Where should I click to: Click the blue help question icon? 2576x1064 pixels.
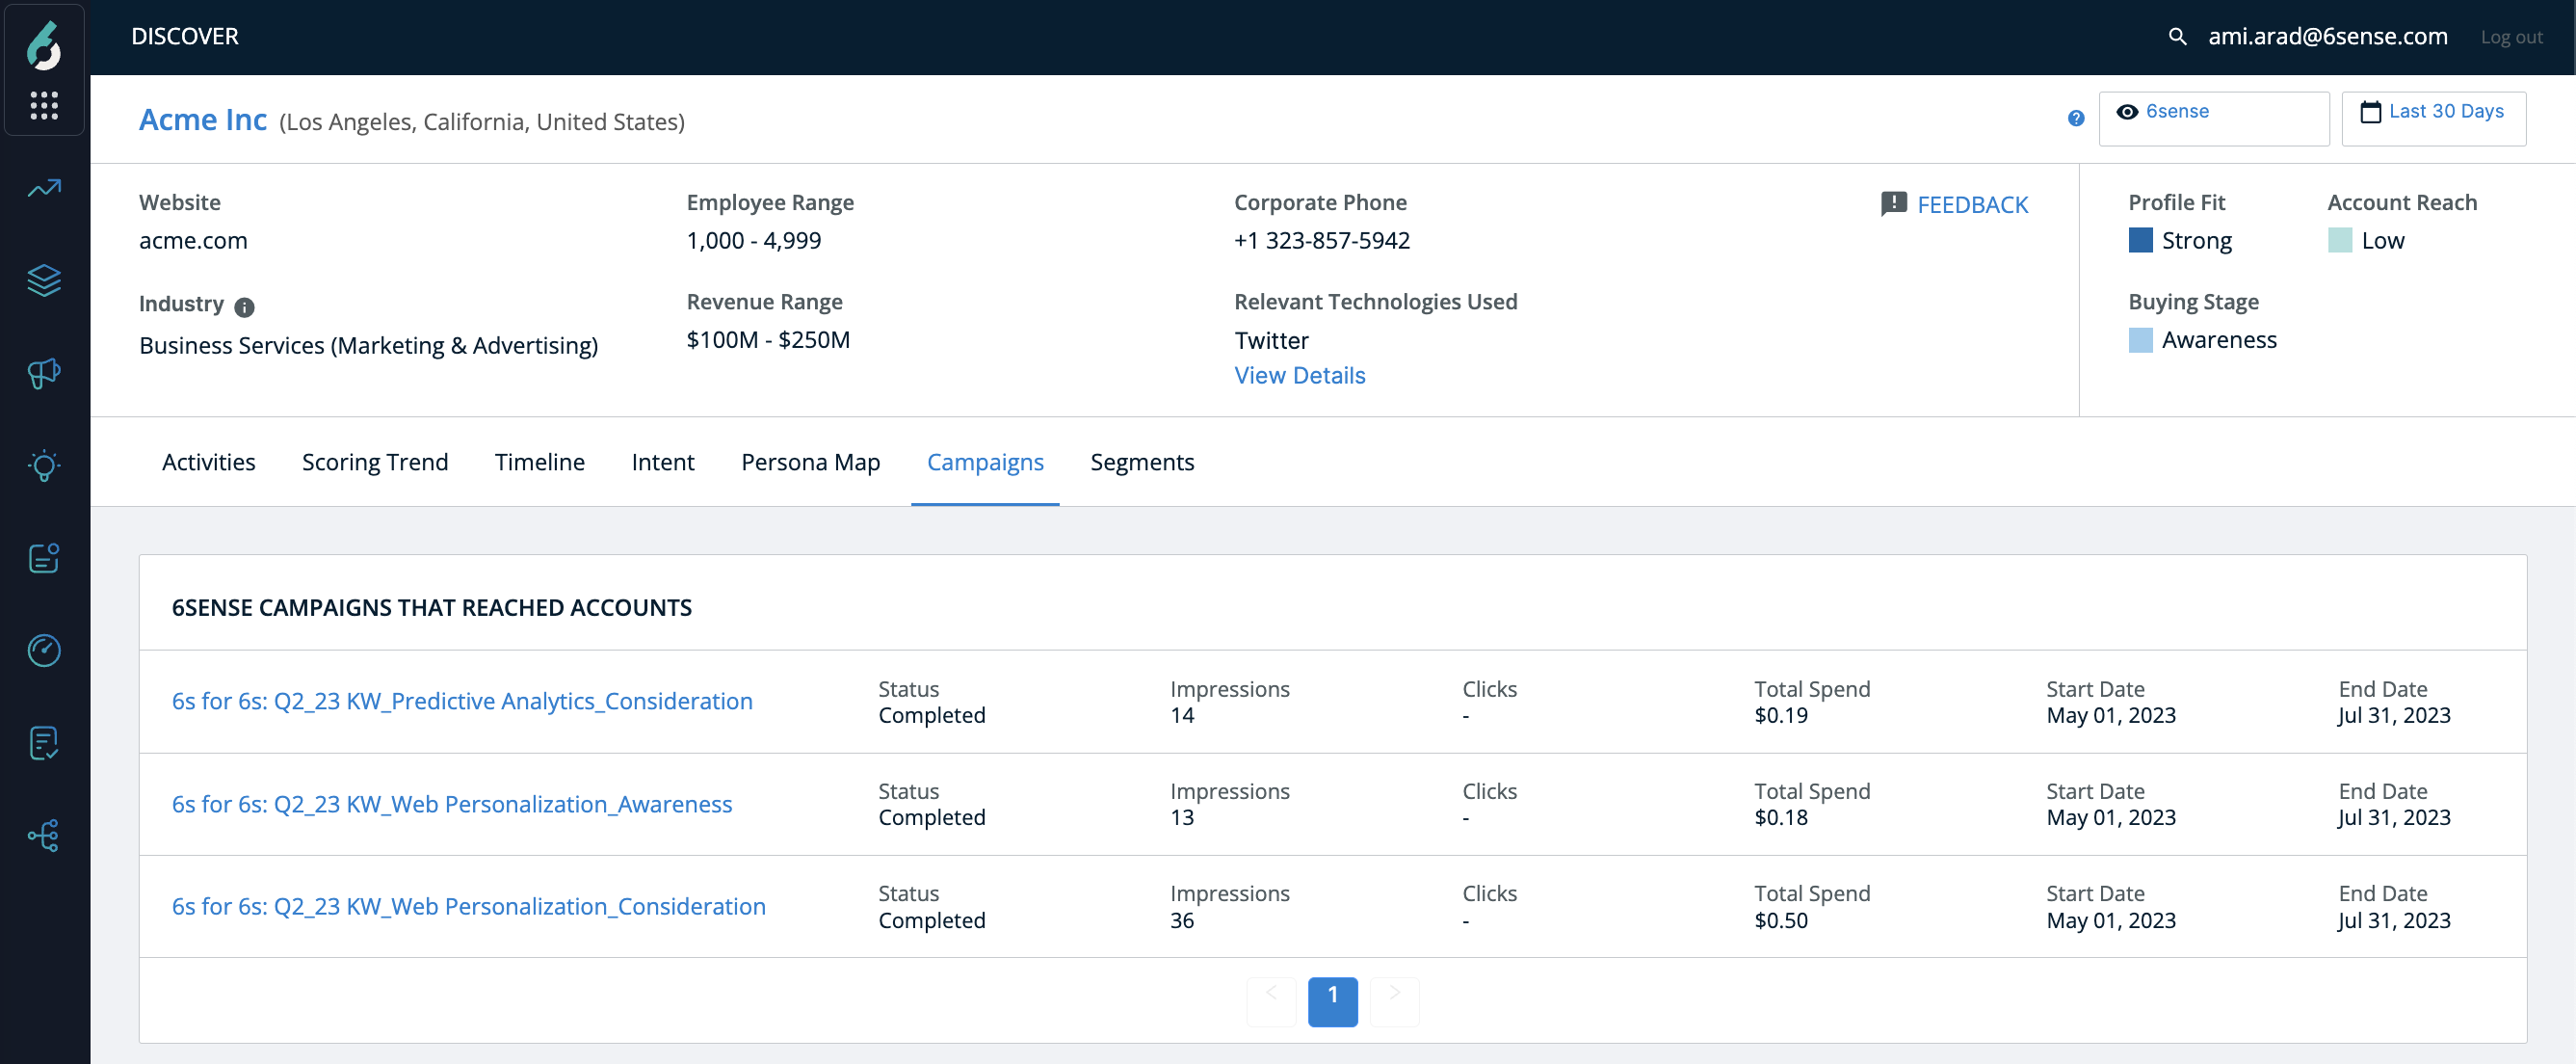point(2076,118)
